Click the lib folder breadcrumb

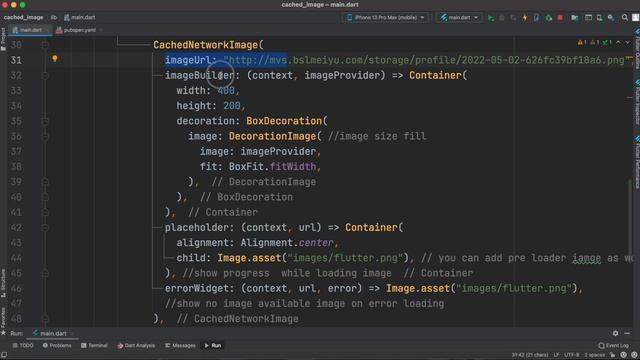pyautogui.click(x=54, y=18)
